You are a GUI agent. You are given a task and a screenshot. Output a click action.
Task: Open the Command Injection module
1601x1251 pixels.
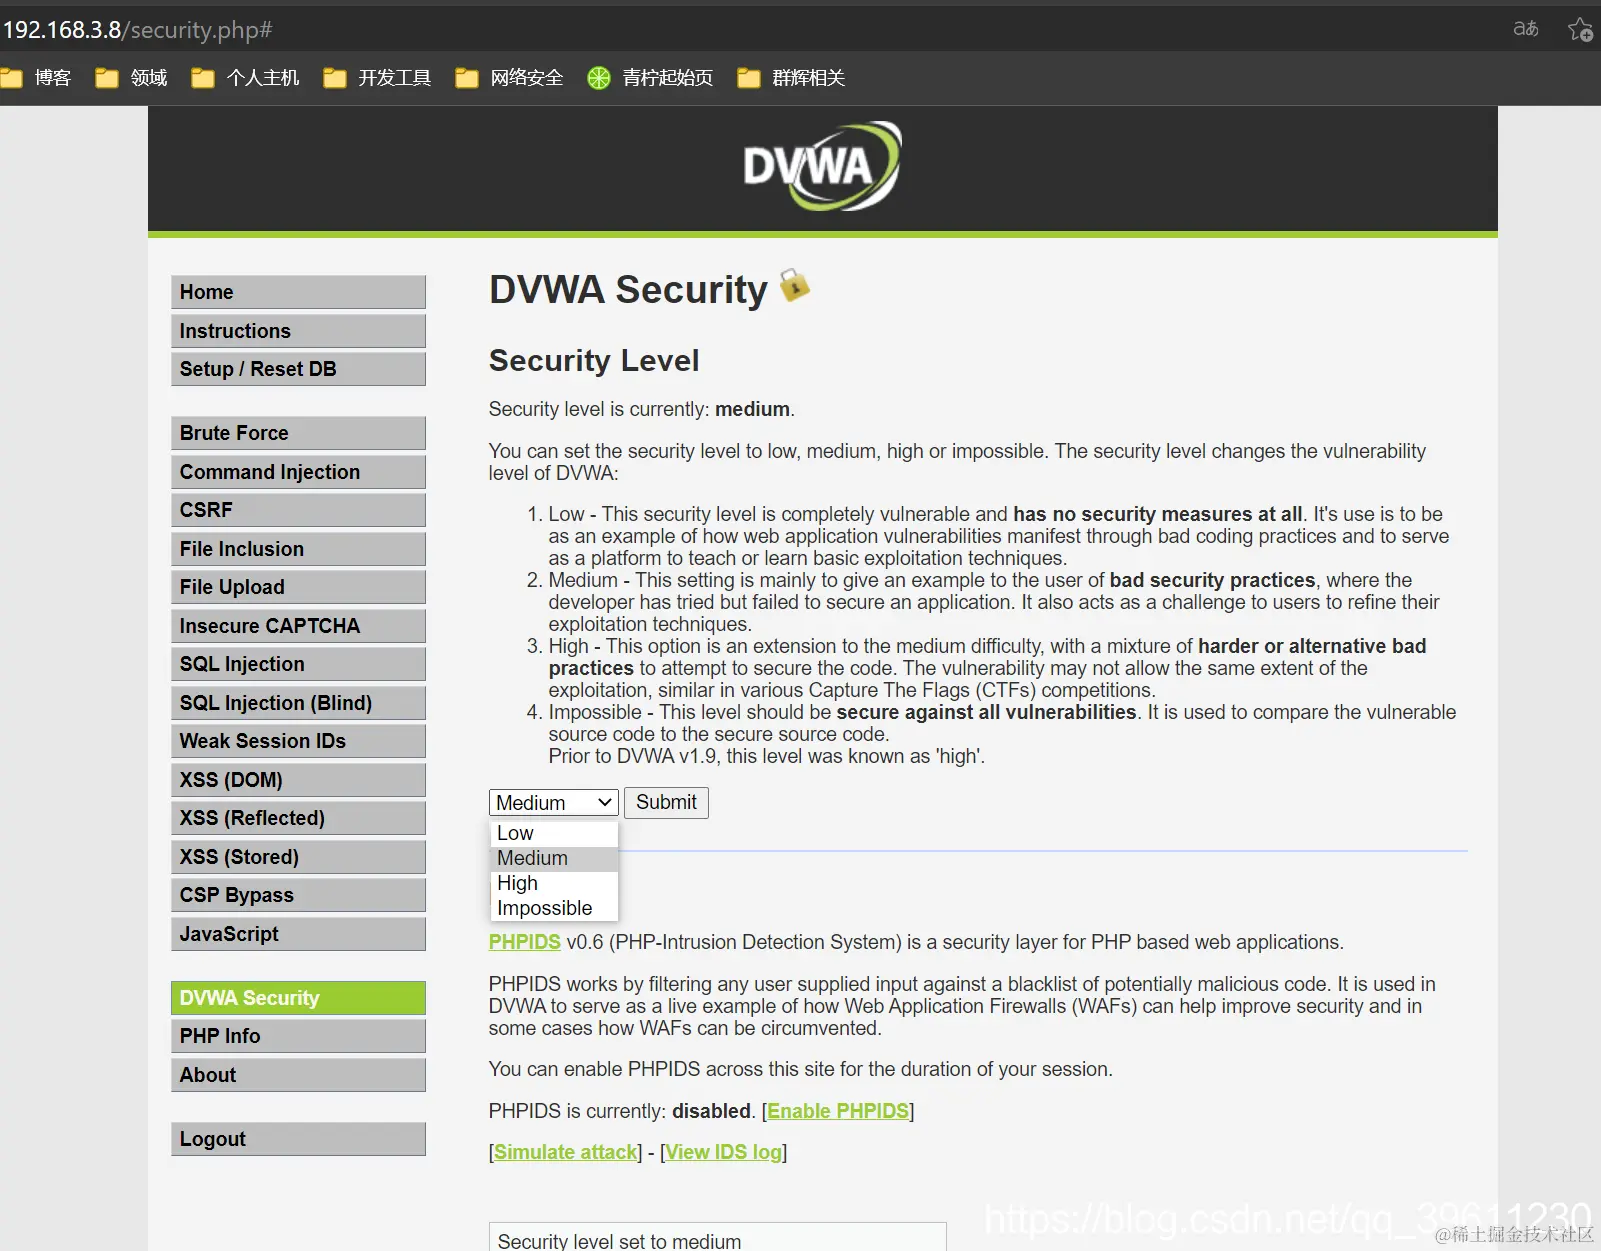tap(298, 472)
